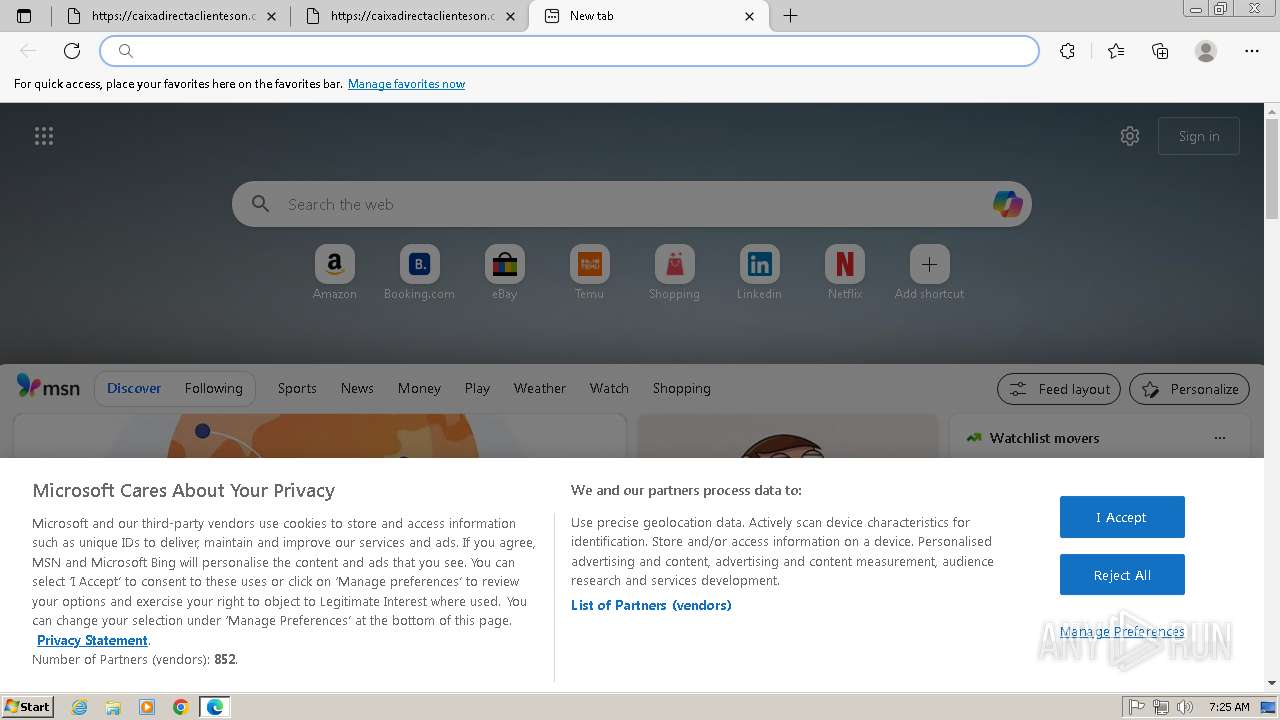Click the Copilot icon in search box
This screenshot has width=1280, height=720.
[1007, 204]
